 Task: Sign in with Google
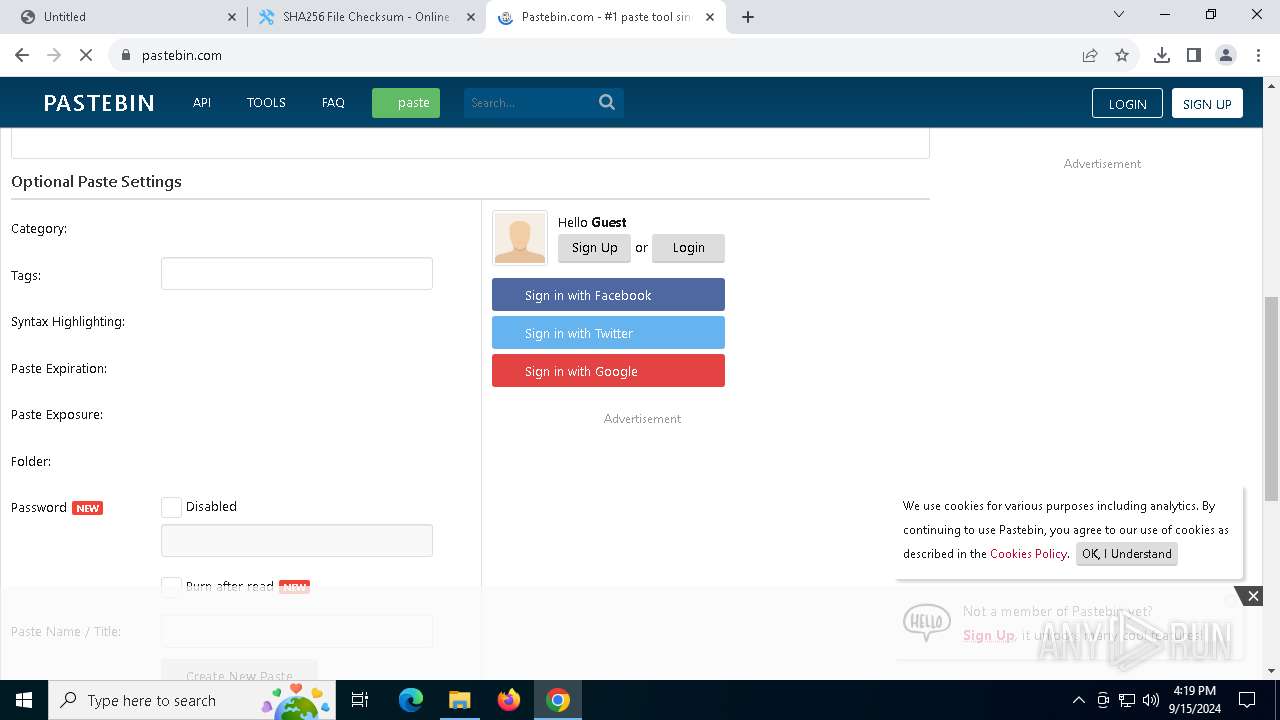608,371
